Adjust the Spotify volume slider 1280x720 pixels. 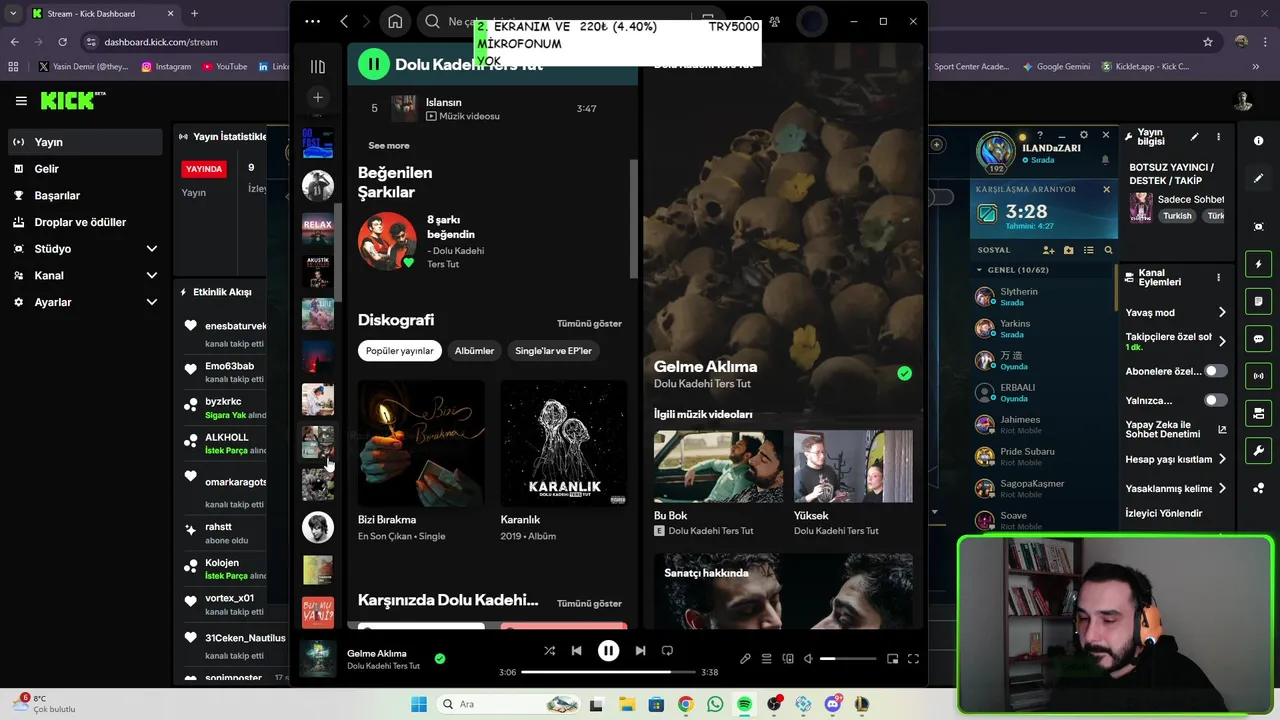pyautogui.click(x=848, y=659)
